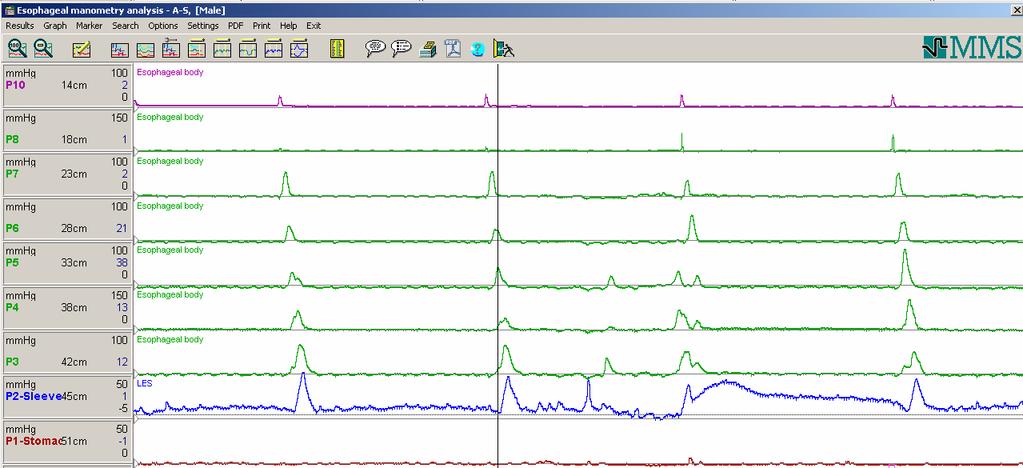1023x468 pixels.
Task: Select the green waveform graph icon with arrow
Action: [x=222, y=49]
